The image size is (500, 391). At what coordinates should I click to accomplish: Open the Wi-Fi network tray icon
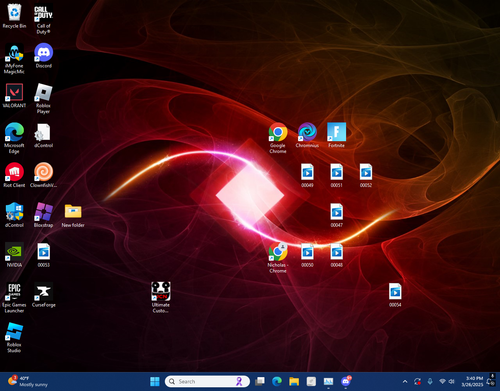pyautogui.click(x=443, y=381)
